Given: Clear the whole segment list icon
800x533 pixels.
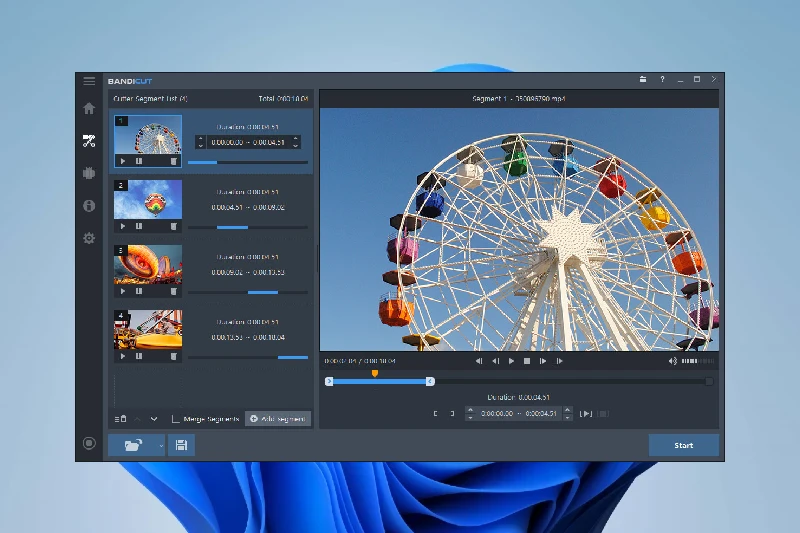Looking at the screenshot, I should (120, 419).
